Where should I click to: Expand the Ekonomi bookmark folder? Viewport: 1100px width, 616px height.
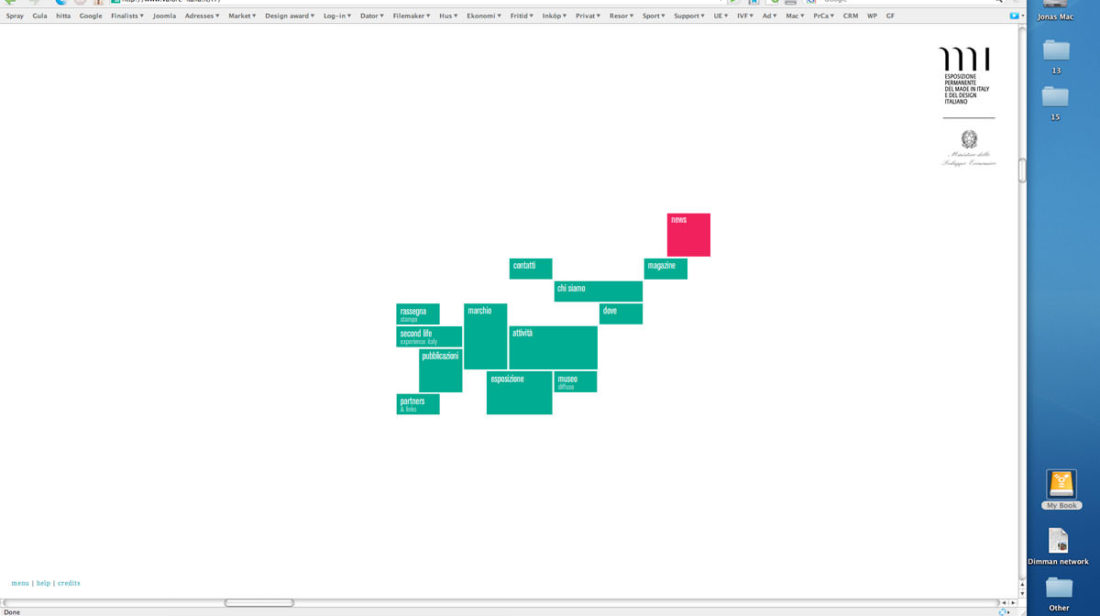484,15
